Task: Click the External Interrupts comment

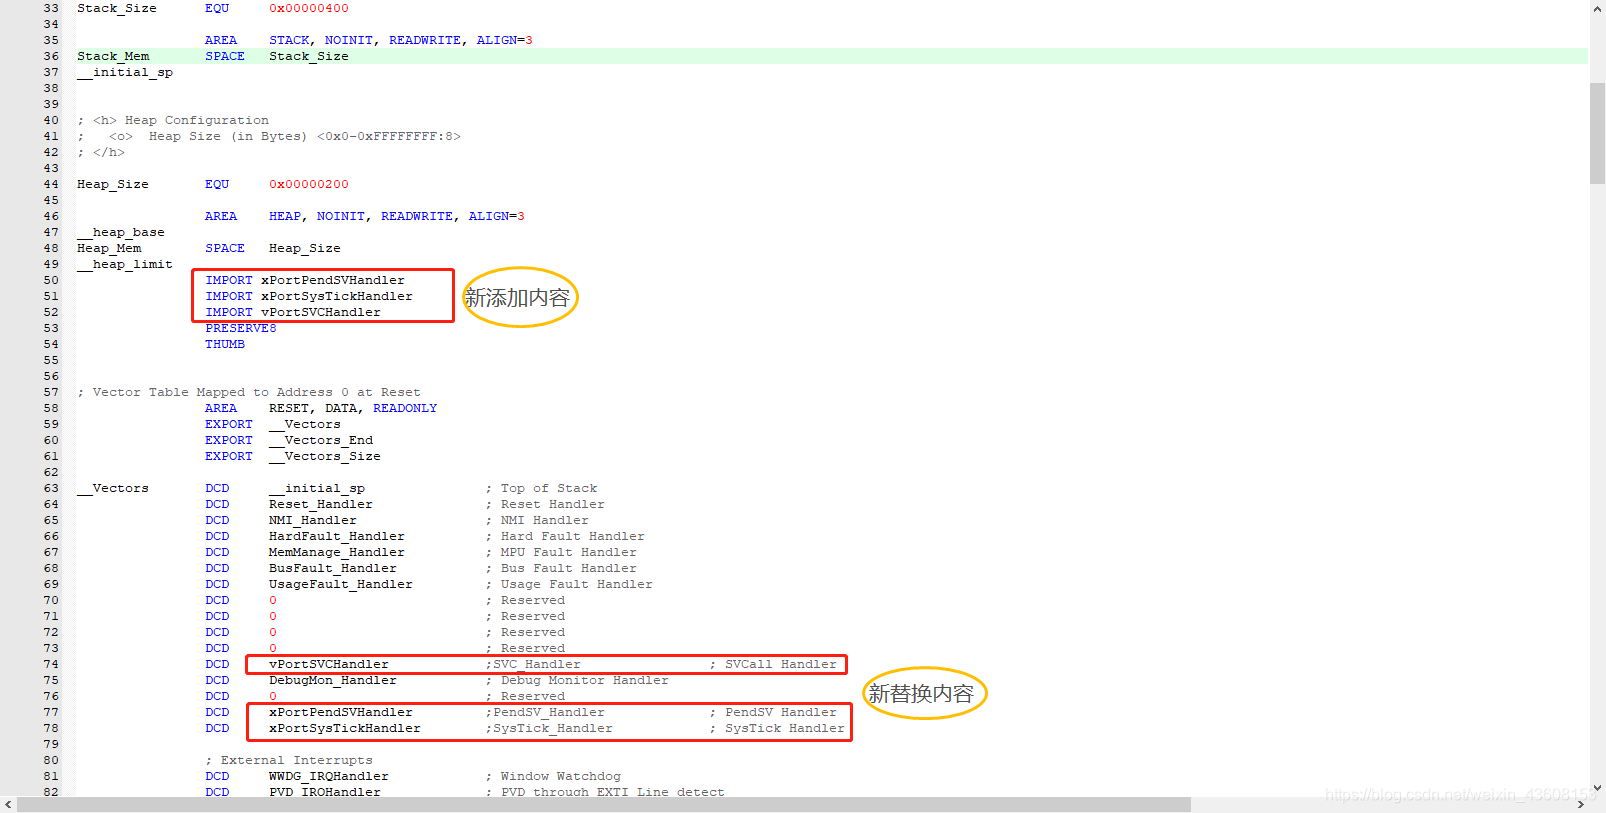Action: coord(289,760)
